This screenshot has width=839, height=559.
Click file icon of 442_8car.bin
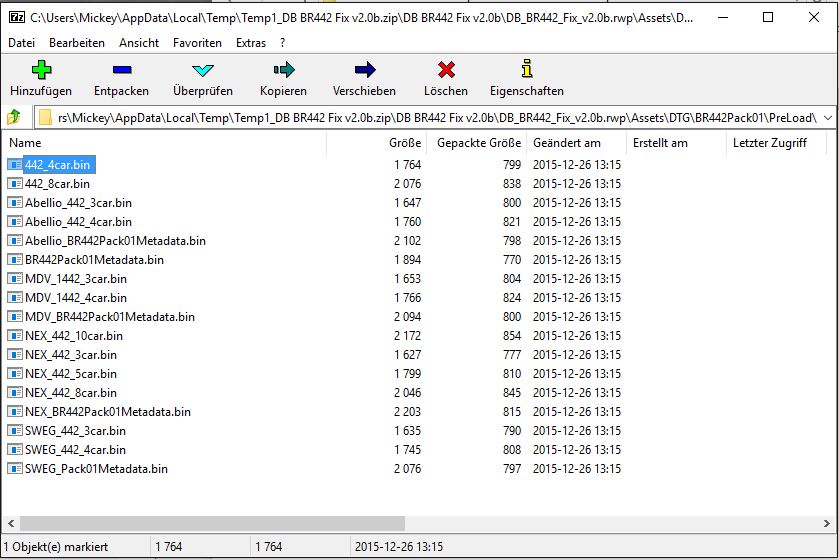pos(15,183)
